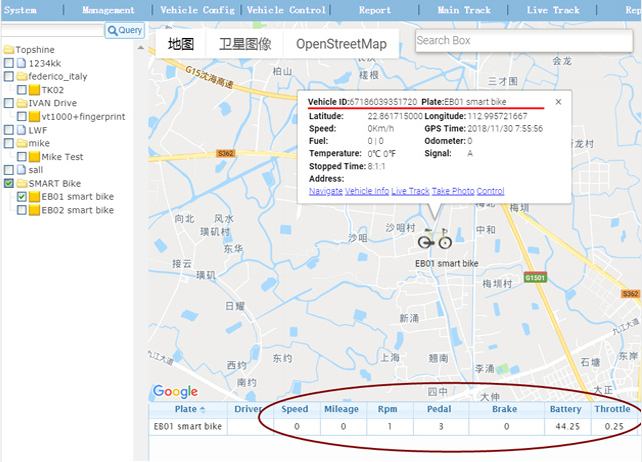Click the EB01 smart bike tree icon
Screen dimensions: 642x462
[x=34, y=197]
